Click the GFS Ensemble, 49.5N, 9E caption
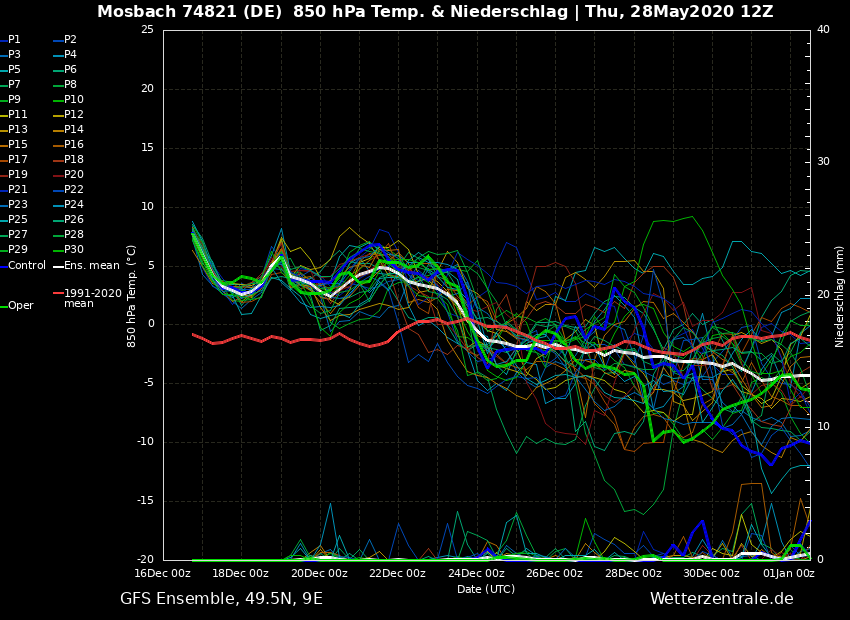This screenshot has height=620, width=850. (221, 599)
